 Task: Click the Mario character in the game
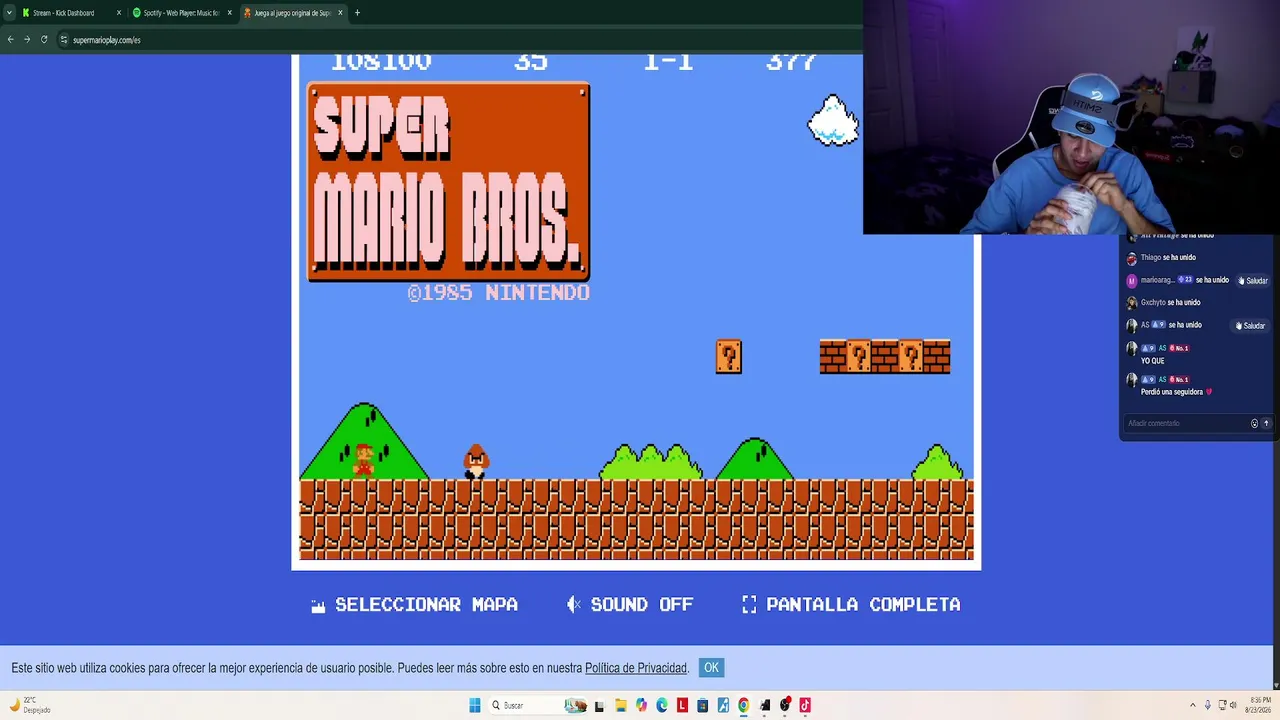click(x=364, y=460)
